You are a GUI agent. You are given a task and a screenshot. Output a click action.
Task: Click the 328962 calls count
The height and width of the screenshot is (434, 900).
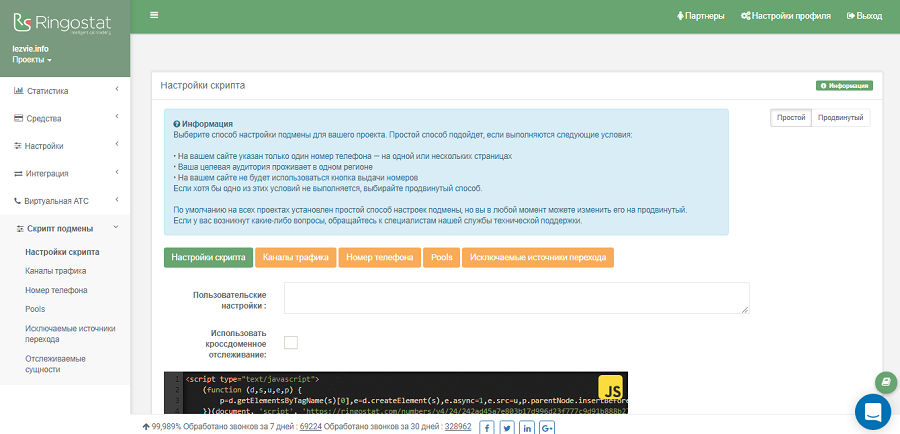click(458, 427)
